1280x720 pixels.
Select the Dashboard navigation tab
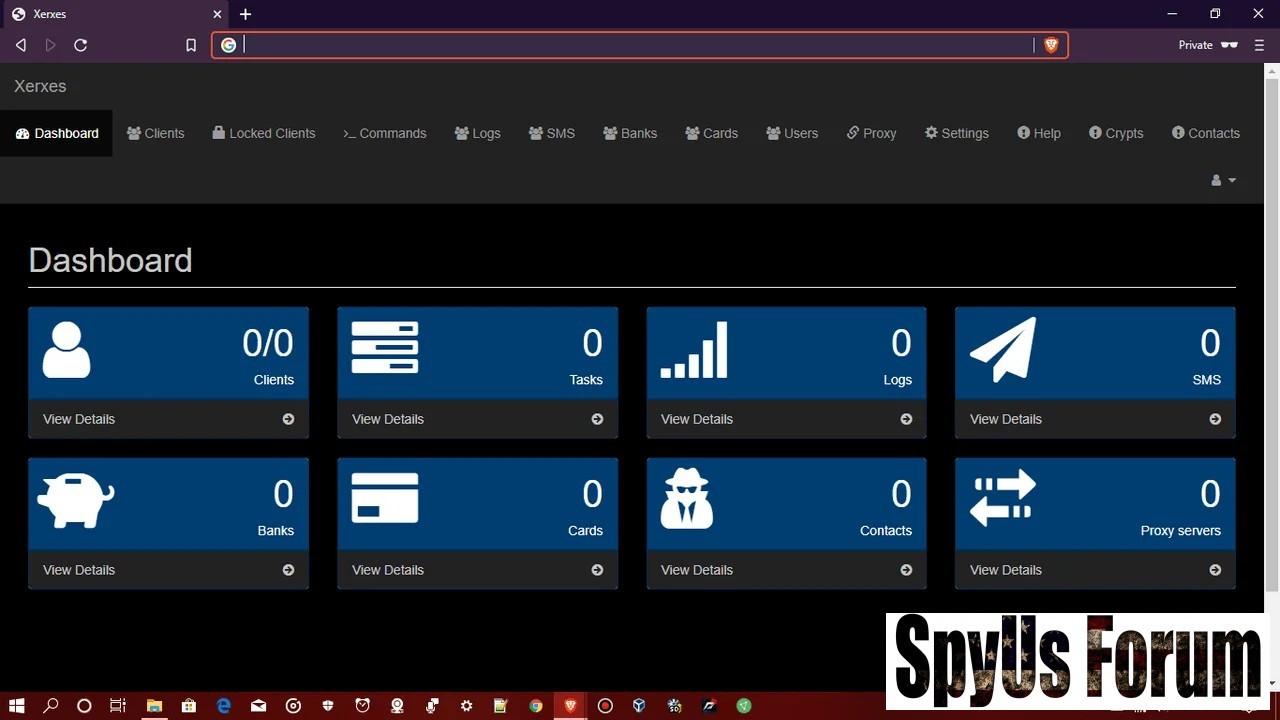[x=57, y=133]
